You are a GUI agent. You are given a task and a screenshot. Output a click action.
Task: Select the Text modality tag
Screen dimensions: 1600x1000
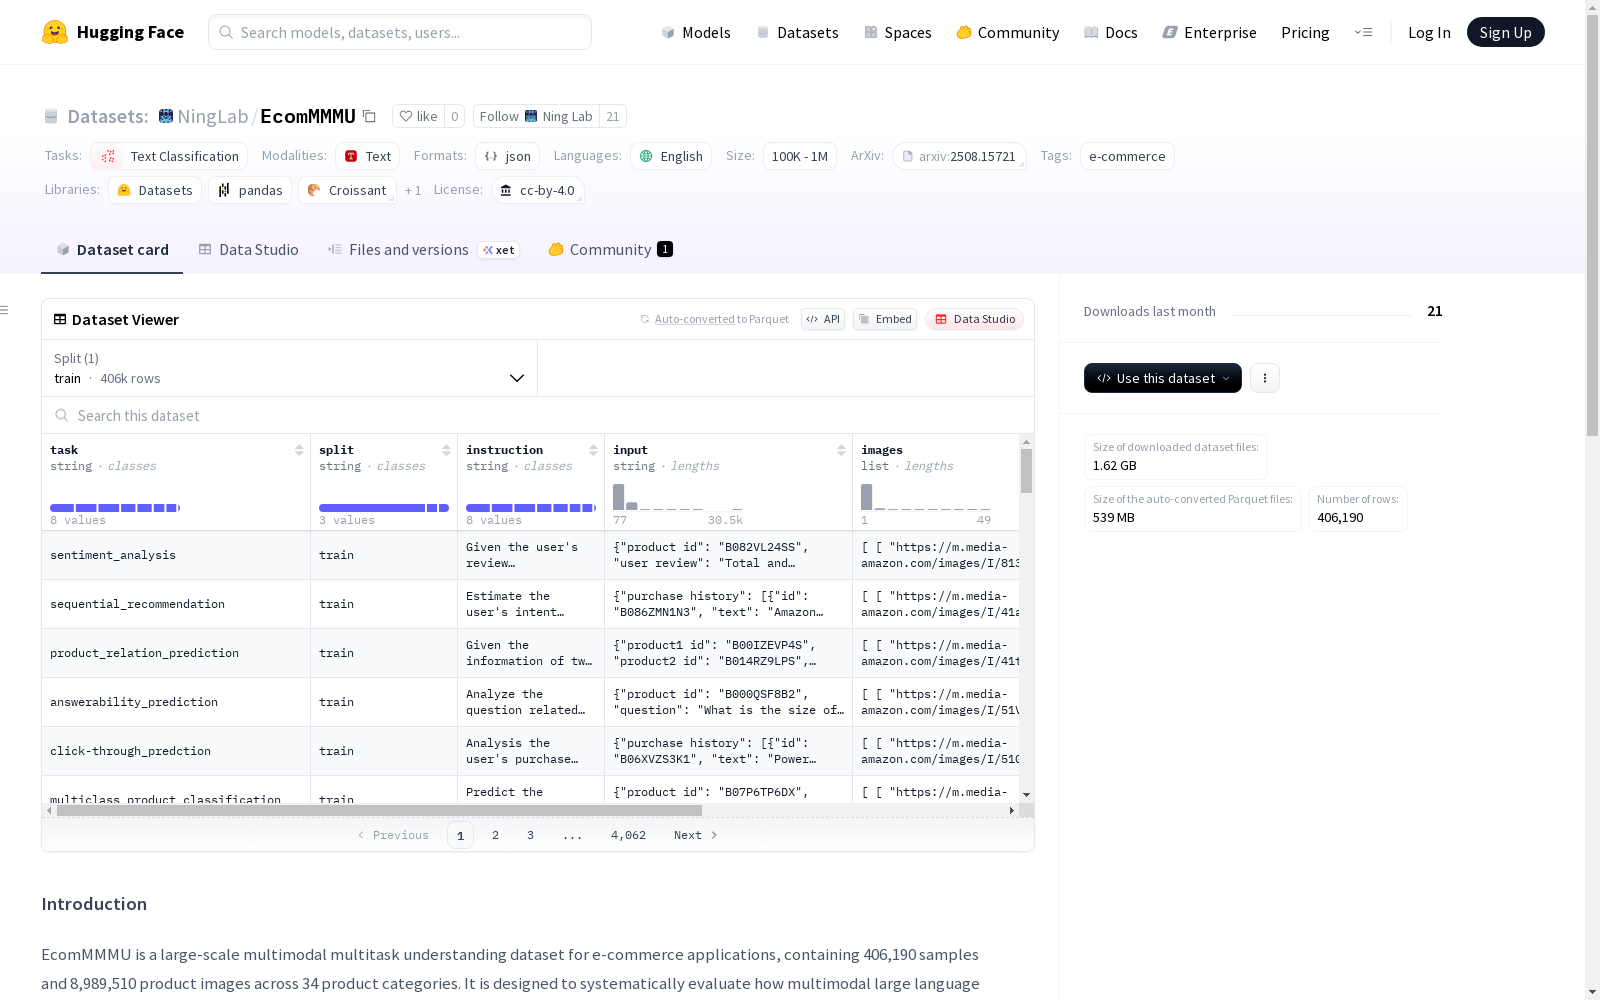[368, 156]
